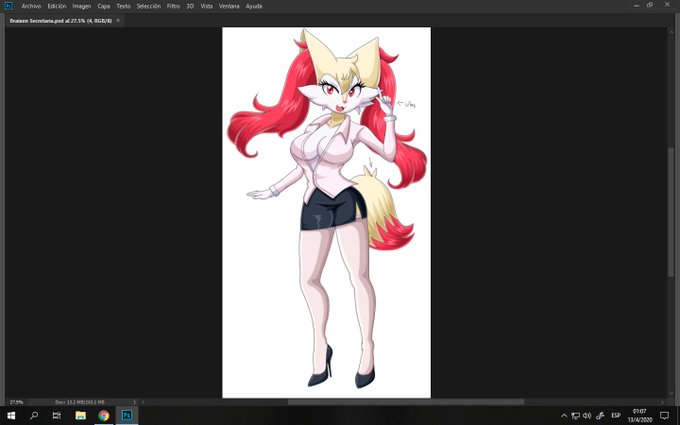
Task: Close the Braixen Secretaria.psd document tab
Action: tap(118, 20)
